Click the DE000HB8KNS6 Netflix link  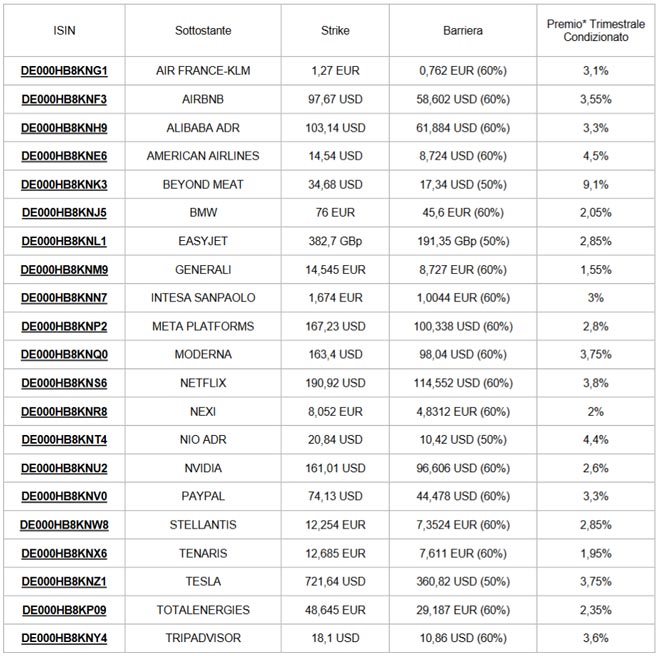click(x=64, y=383)
